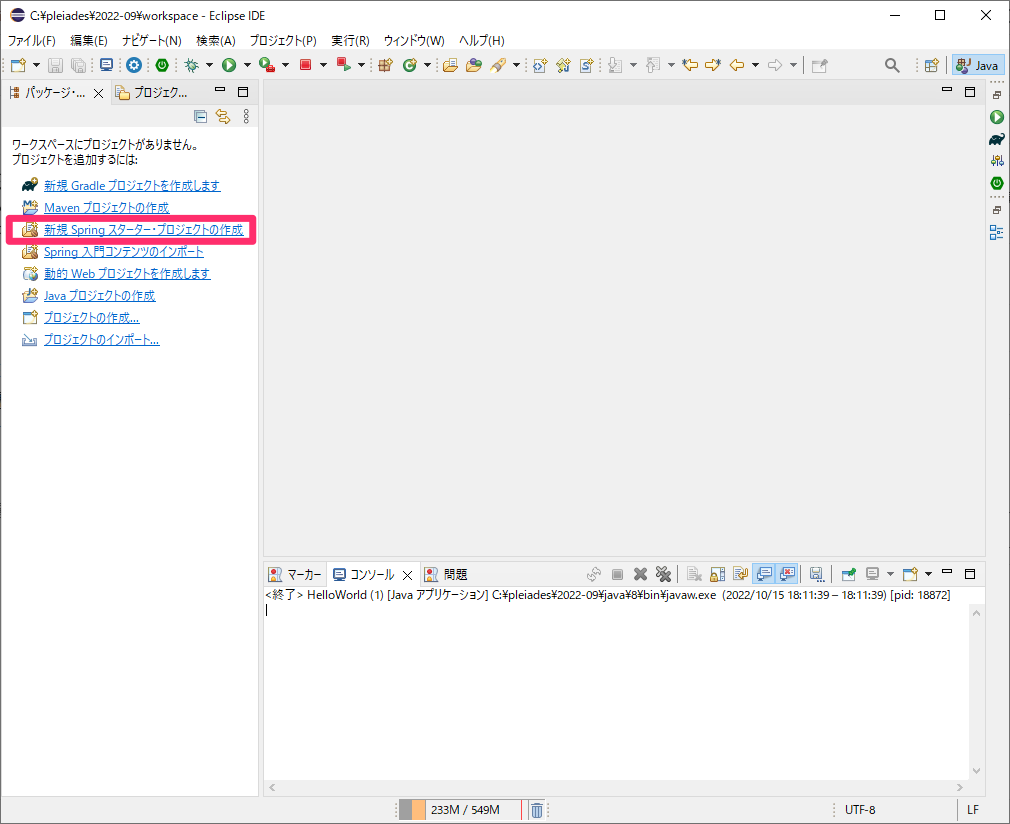This screenshot has height=824, width=1010.
Task: Toggle Pin Console button
Action: (849, 574)
